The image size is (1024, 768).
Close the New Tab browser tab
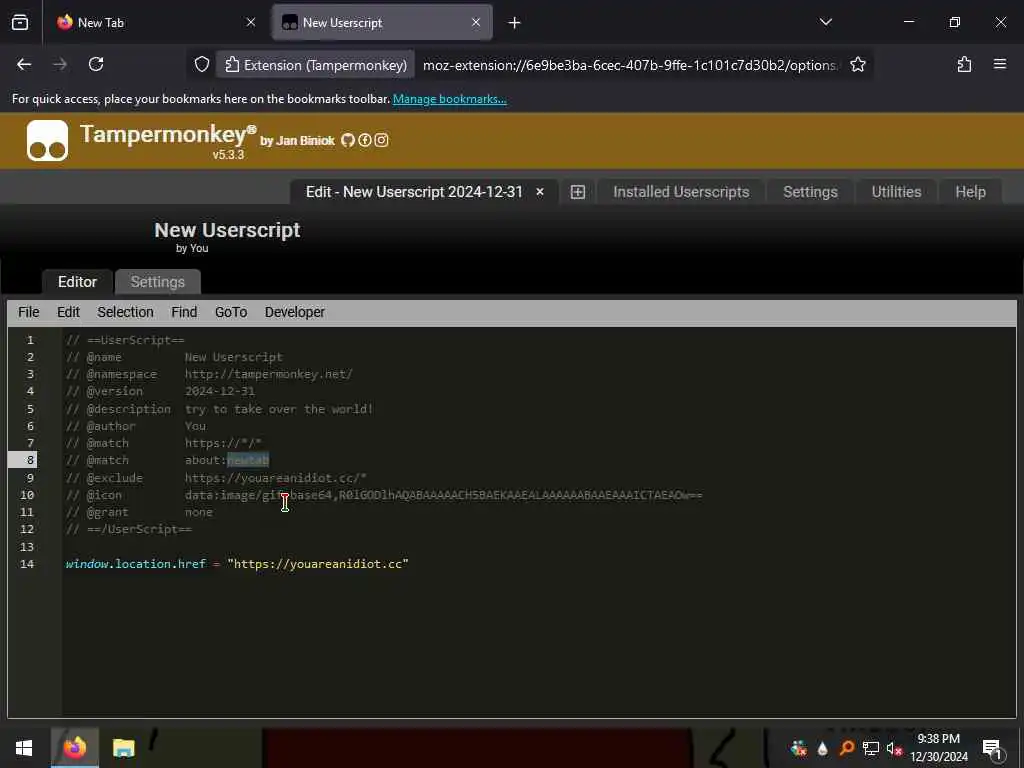[251, 23]
